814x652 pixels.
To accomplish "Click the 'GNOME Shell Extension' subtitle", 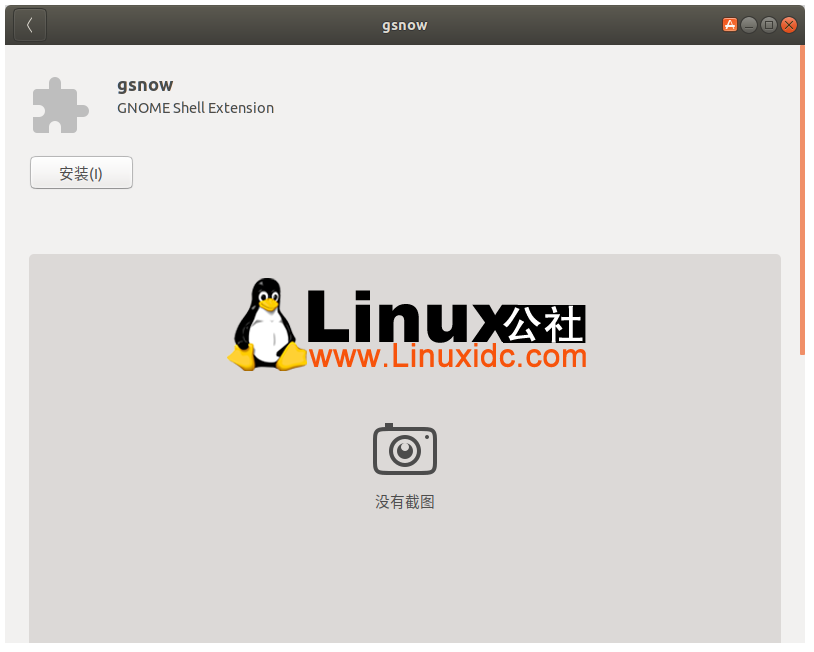I will pyautogui.click(x=195, y=108).
